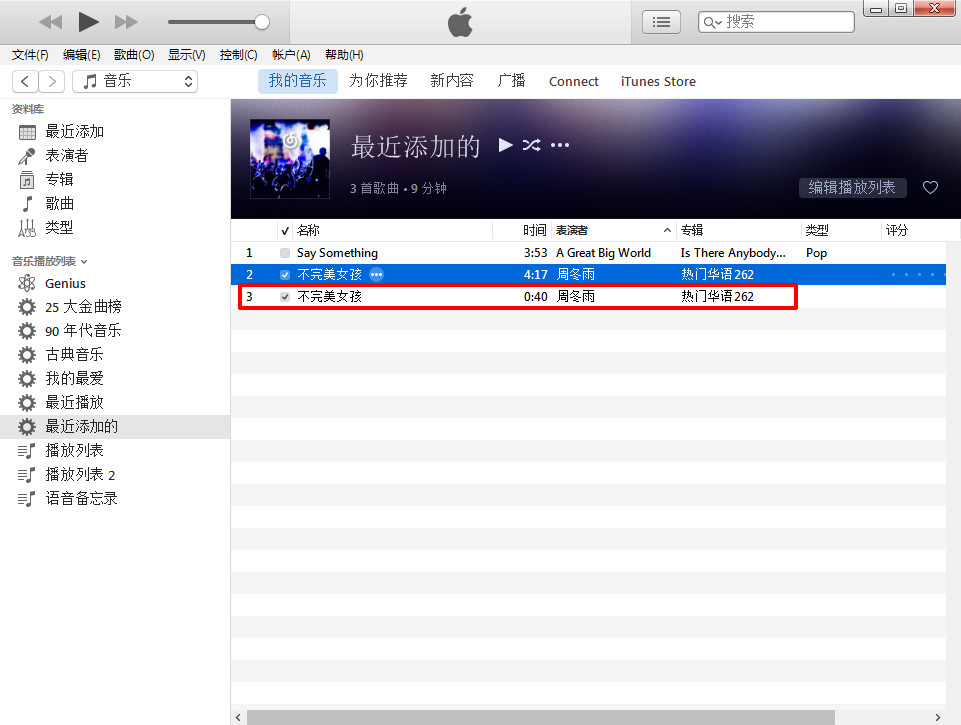Open the 最近播放 smart playlist
Screen dimensions: 961x725
coord(74,403)
